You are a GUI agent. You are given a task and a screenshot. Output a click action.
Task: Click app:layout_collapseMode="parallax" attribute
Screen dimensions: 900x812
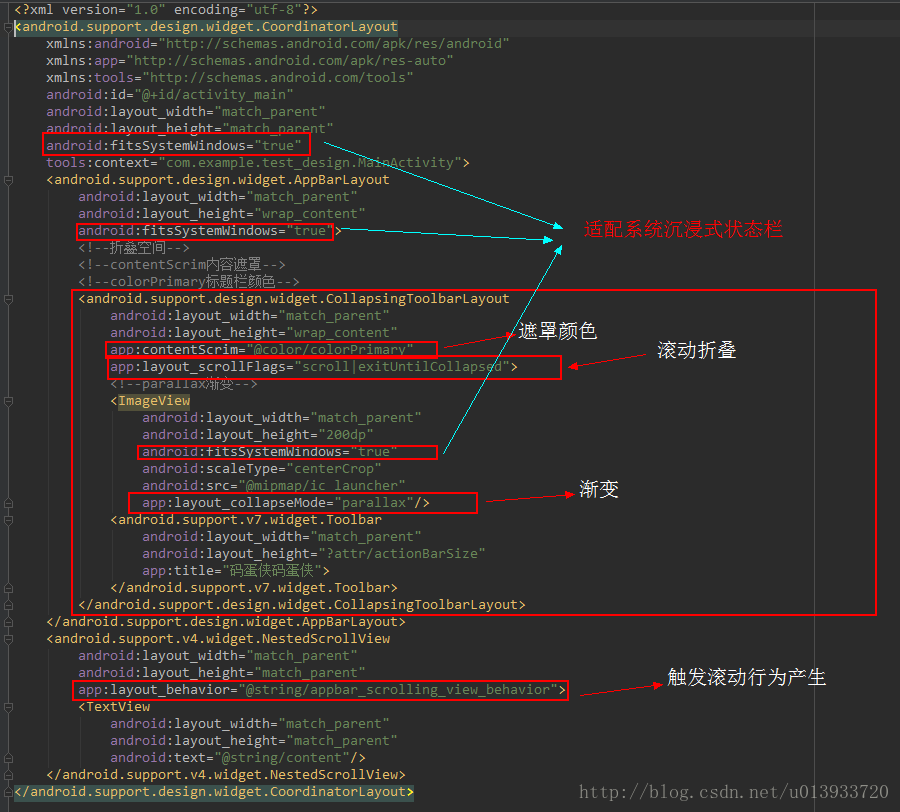pyautogui.click(x=286, y=503)
